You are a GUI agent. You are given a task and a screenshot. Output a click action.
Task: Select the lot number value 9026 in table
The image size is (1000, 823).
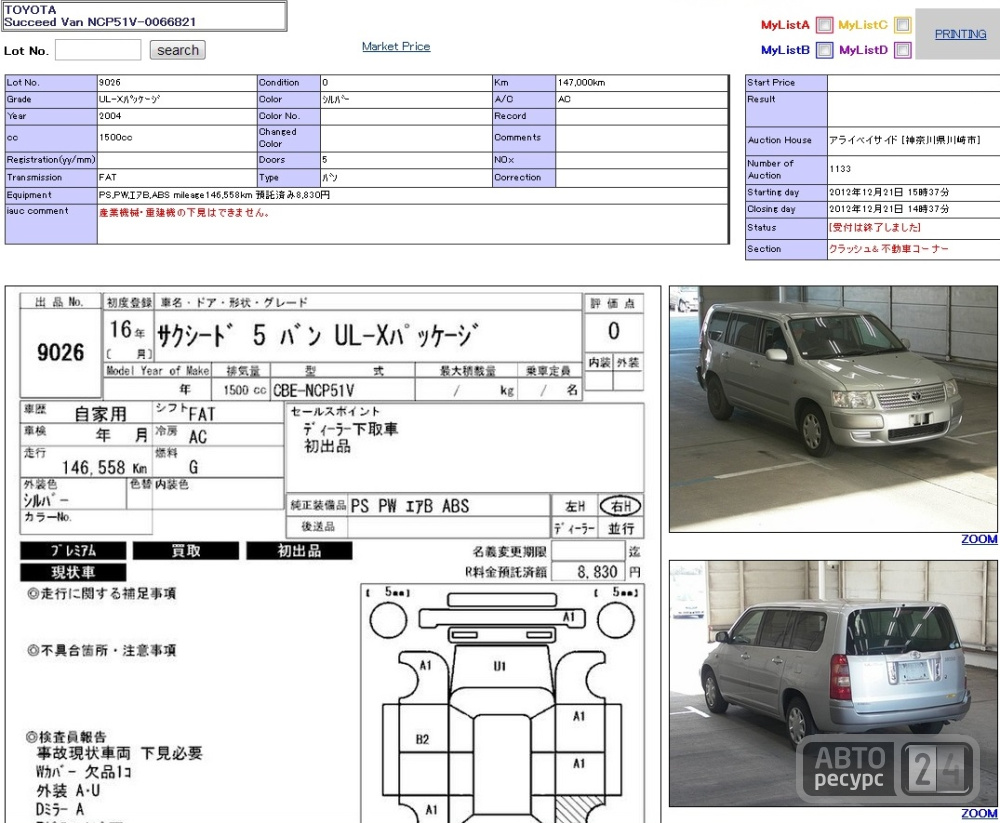[x=110, y=82]
